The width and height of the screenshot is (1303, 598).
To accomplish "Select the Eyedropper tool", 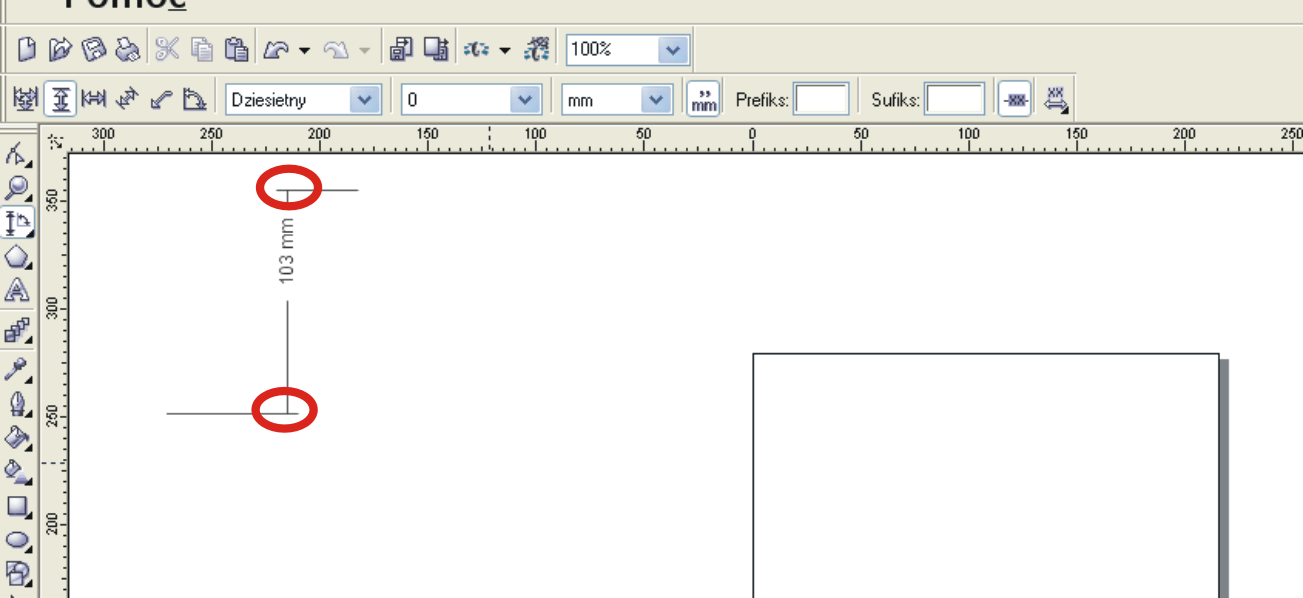I will click(17, 370).
